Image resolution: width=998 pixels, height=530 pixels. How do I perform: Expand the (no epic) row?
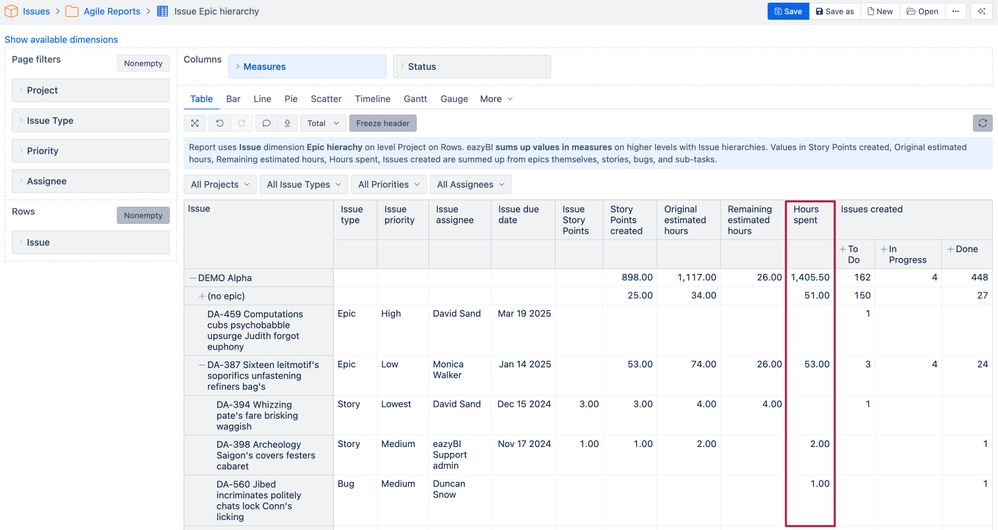point(202,296)
